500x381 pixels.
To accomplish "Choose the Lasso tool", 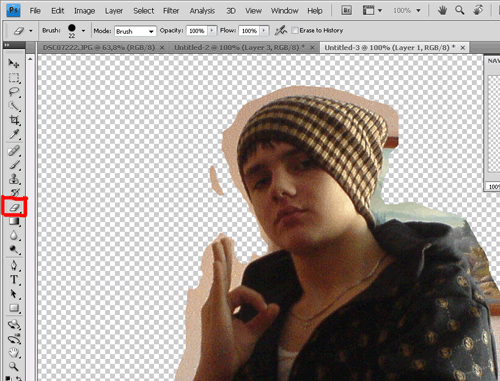I will 14,92.
